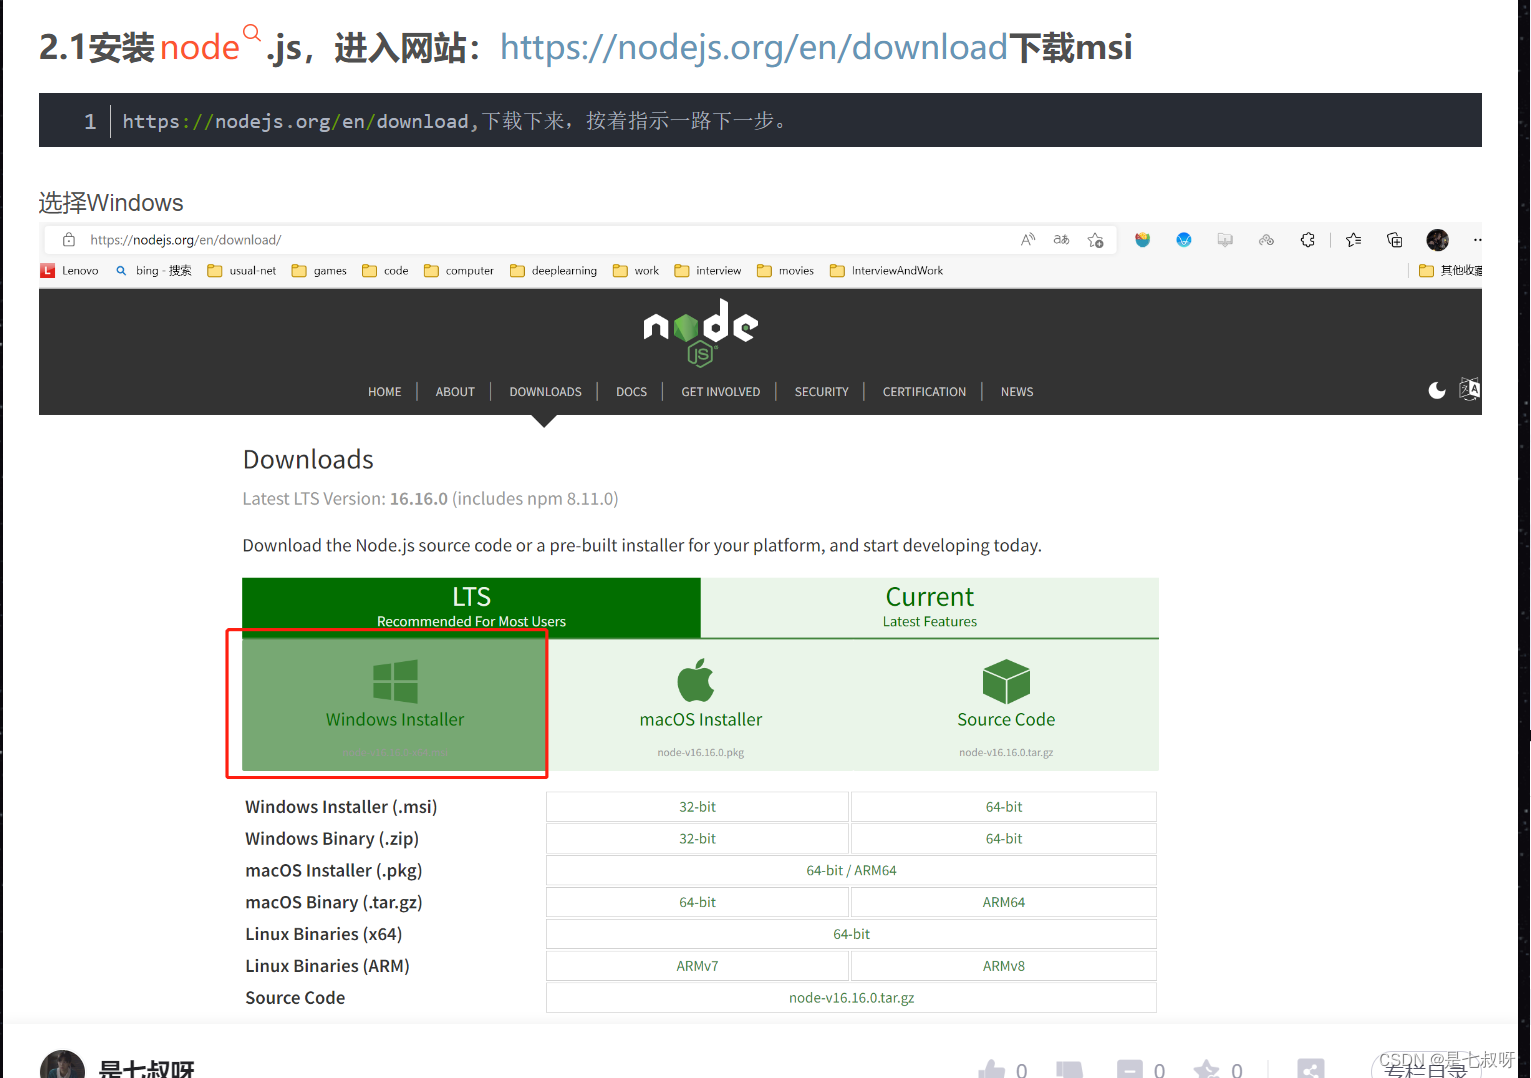
Task: Select the LTS tab
Action: (x=471, y=607)
